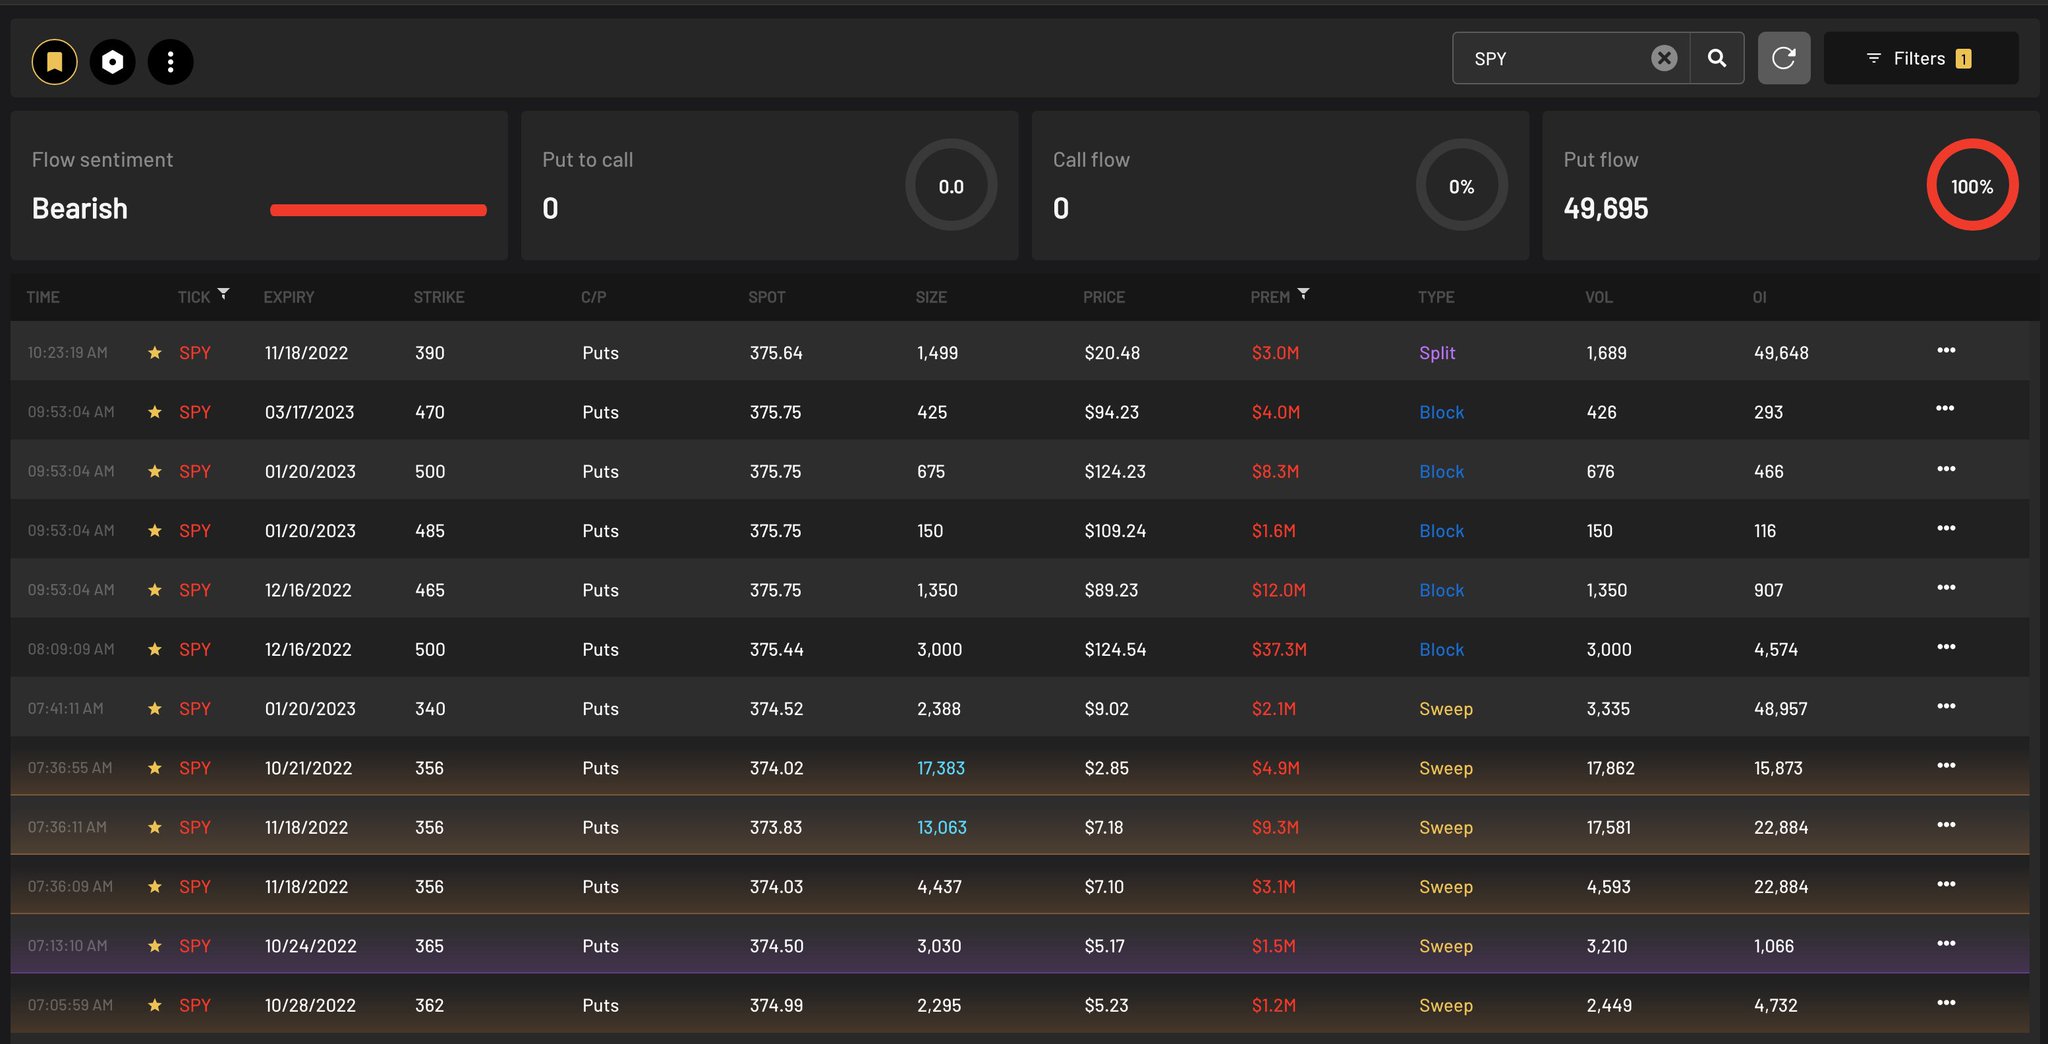2048x1044 pixels.
Task: Toggle star on the 01/20/2023 500 row
Action: point(155,471)
